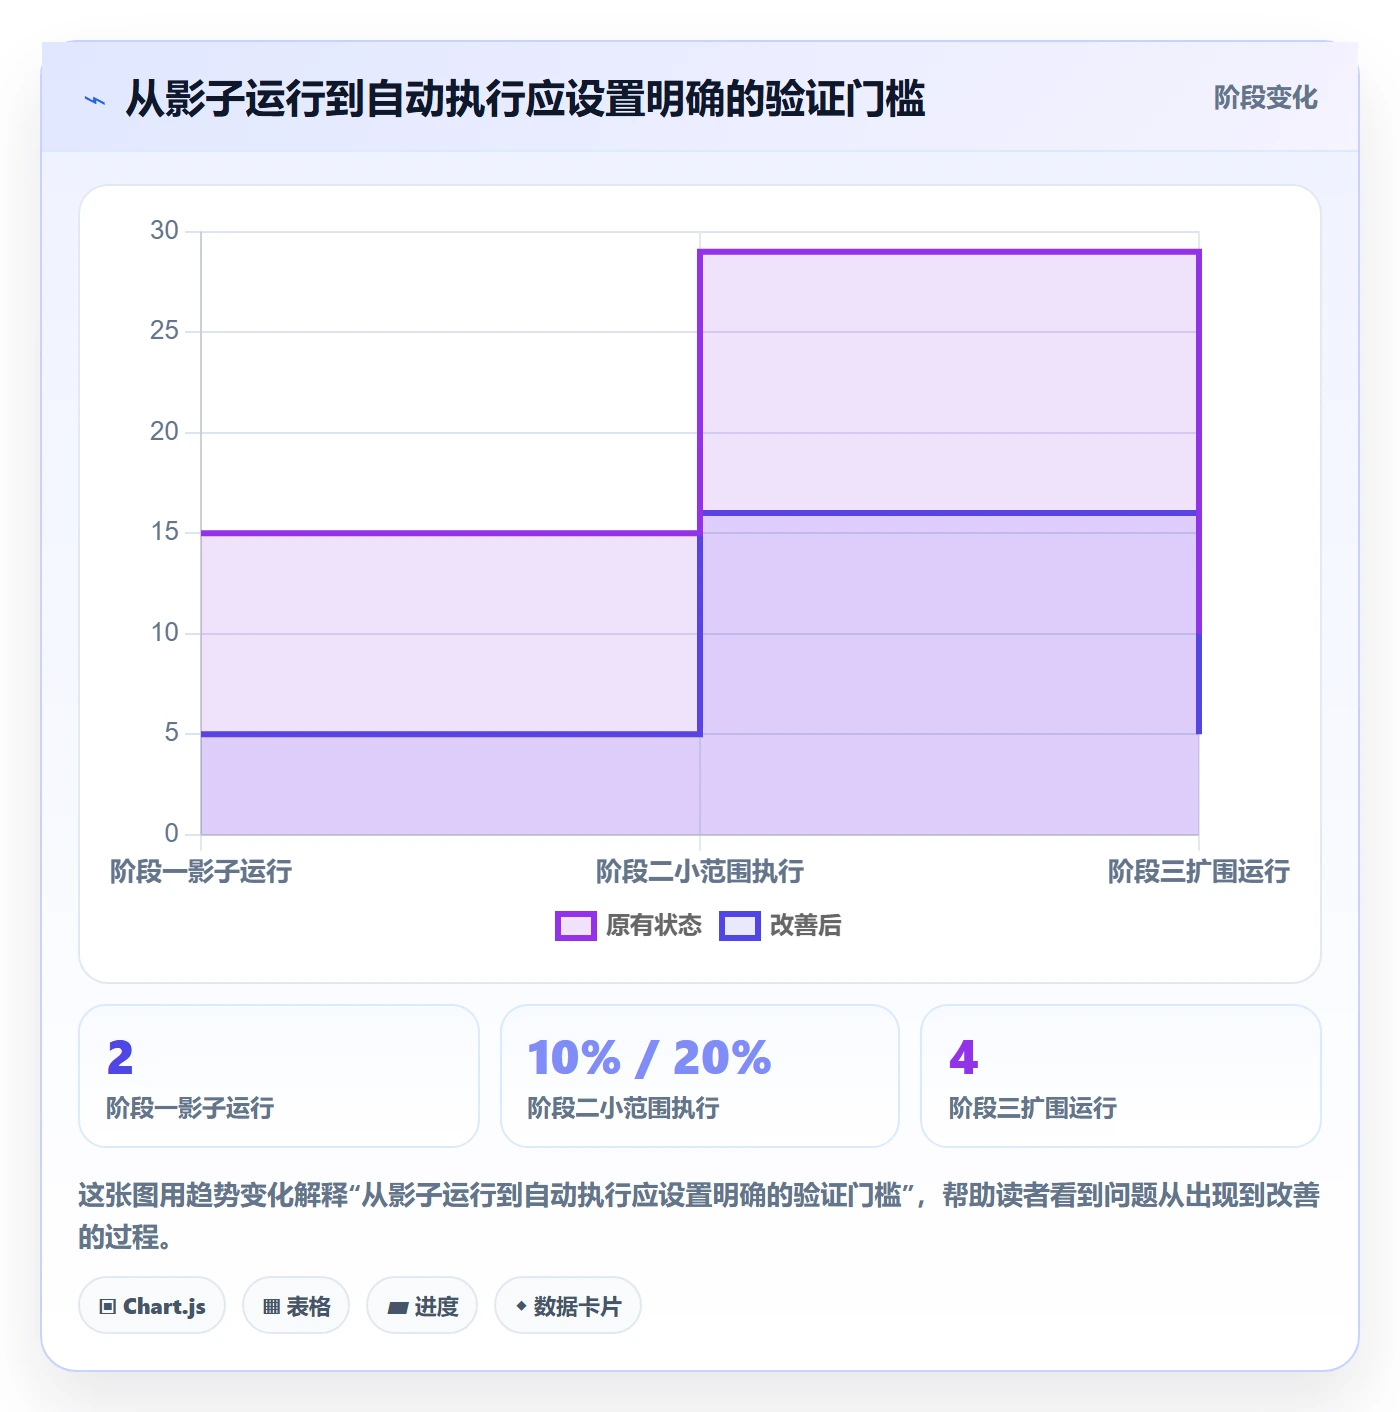Click y-axis tick label 25

[x=164, y=331]
